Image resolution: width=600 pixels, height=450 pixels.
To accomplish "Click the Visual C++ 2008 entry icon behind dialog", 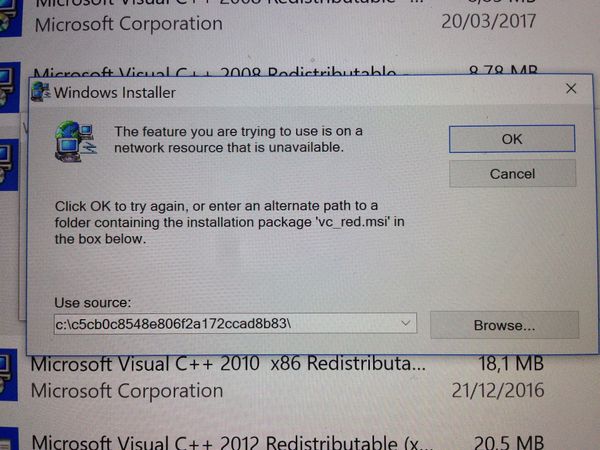I will coord(10,86).
